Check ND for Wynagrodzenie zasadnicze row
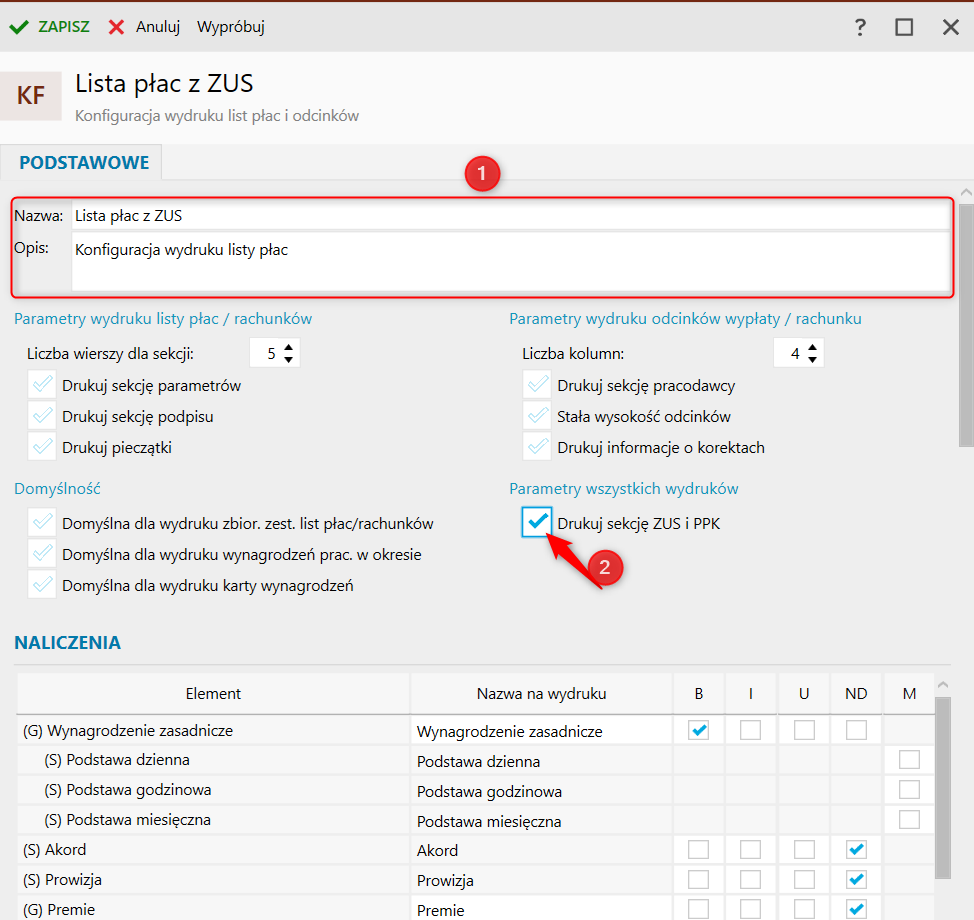 coord(856,730)
